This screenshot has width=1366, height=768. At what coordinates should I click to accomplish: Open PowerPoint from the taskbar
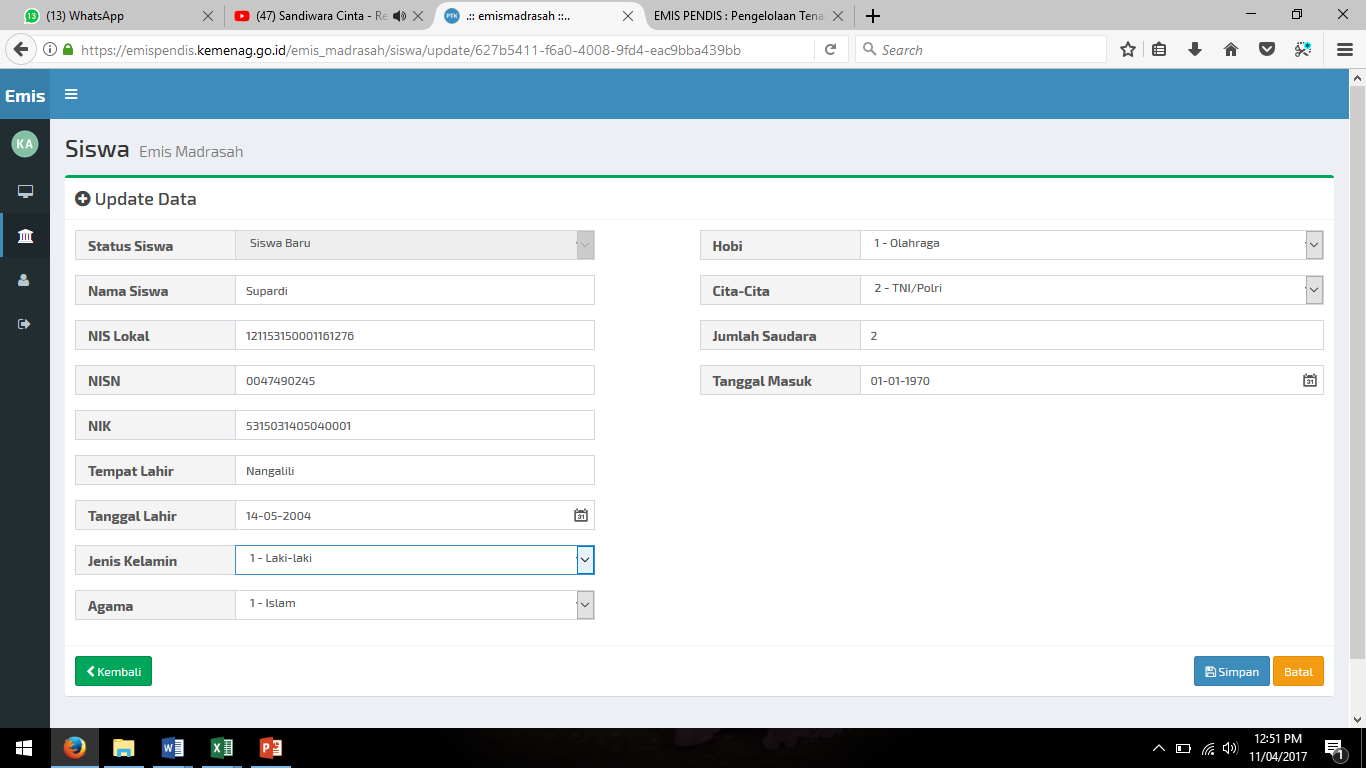pos(271,748)
